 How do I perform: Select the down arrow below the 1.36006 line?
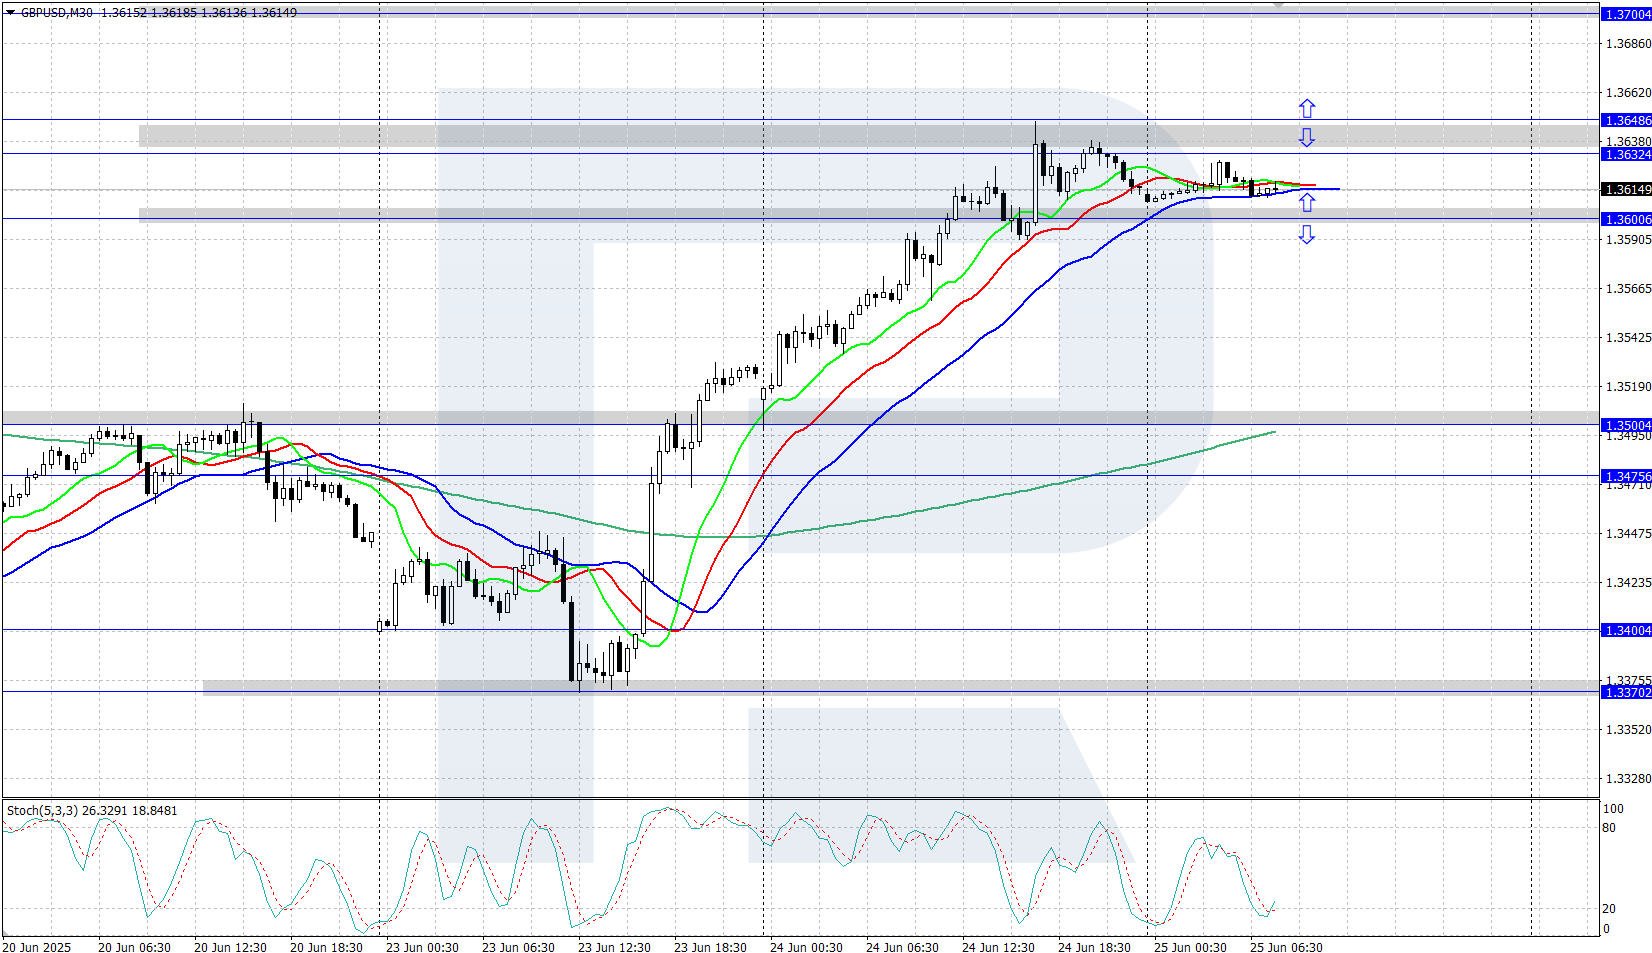[1307, 235]
